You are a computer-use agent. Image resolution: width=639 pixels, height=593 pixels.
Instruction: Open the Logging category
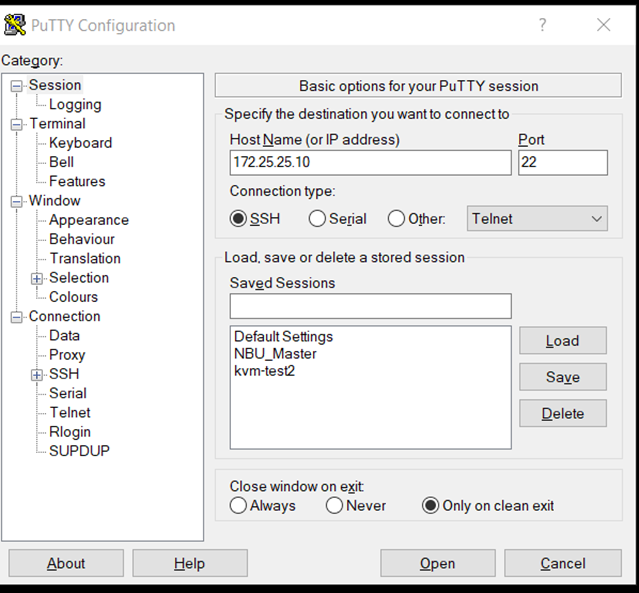[75, 104]
